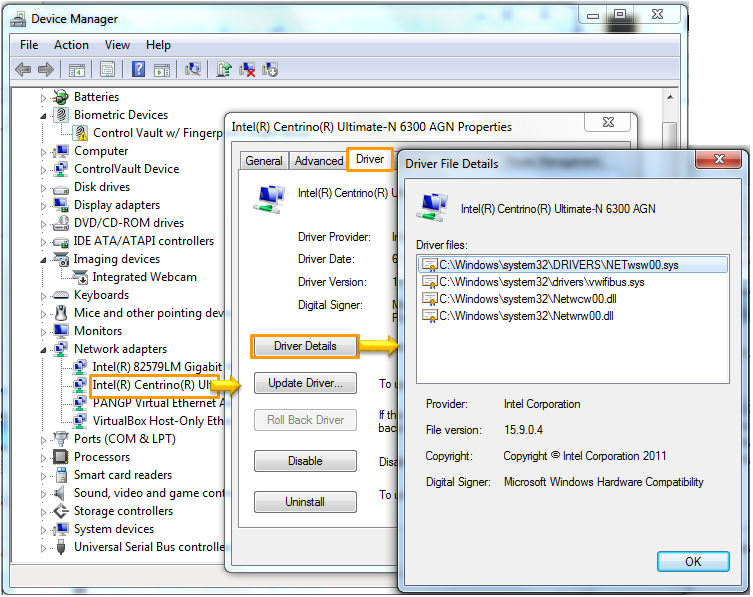The height and width of the screenshot is (597, 753).
Task: Click the Disable device toolbar icon with down arrow
Action: click(270, 69)
